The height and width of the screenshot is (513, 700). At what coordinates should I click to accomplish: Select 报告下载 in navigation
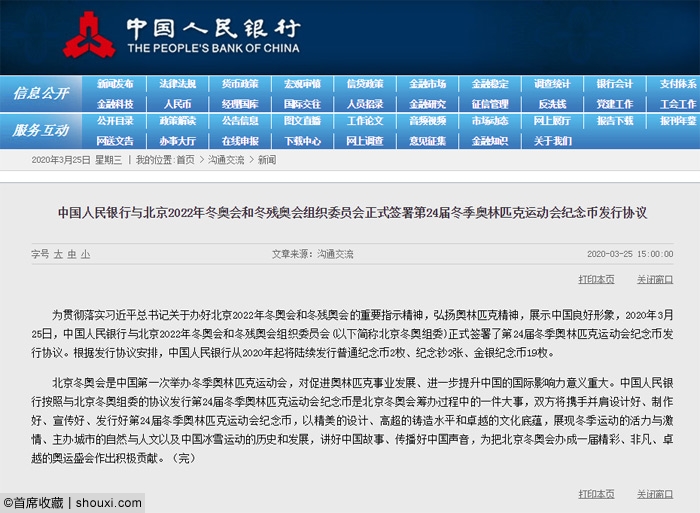tap(615, 121)
